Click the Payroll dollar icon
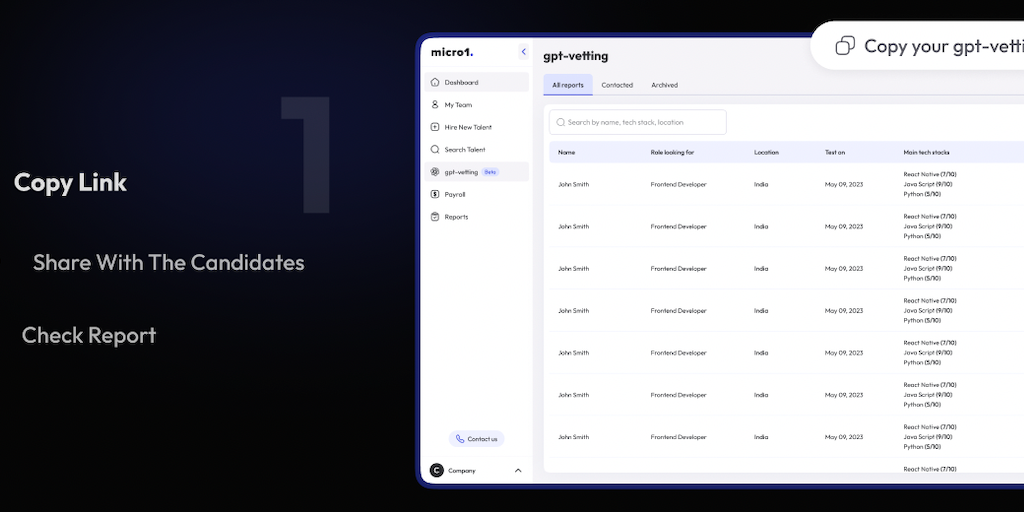 [x=435, y=194]
